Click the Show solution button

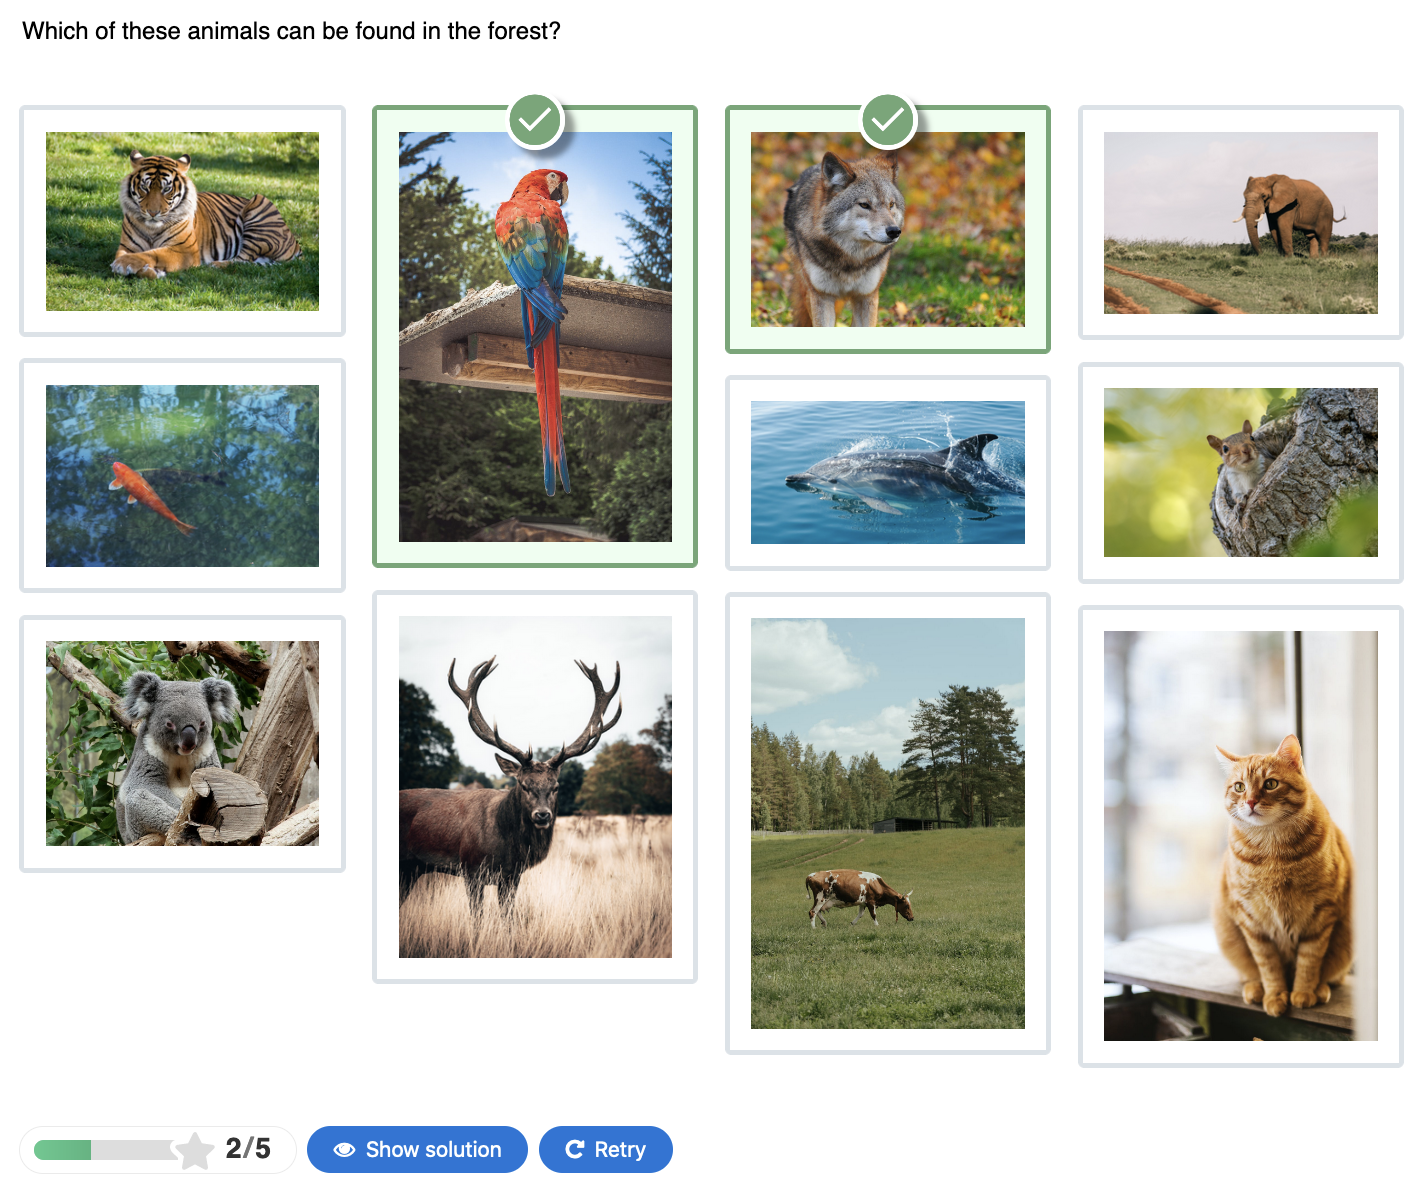point(417,1150)
